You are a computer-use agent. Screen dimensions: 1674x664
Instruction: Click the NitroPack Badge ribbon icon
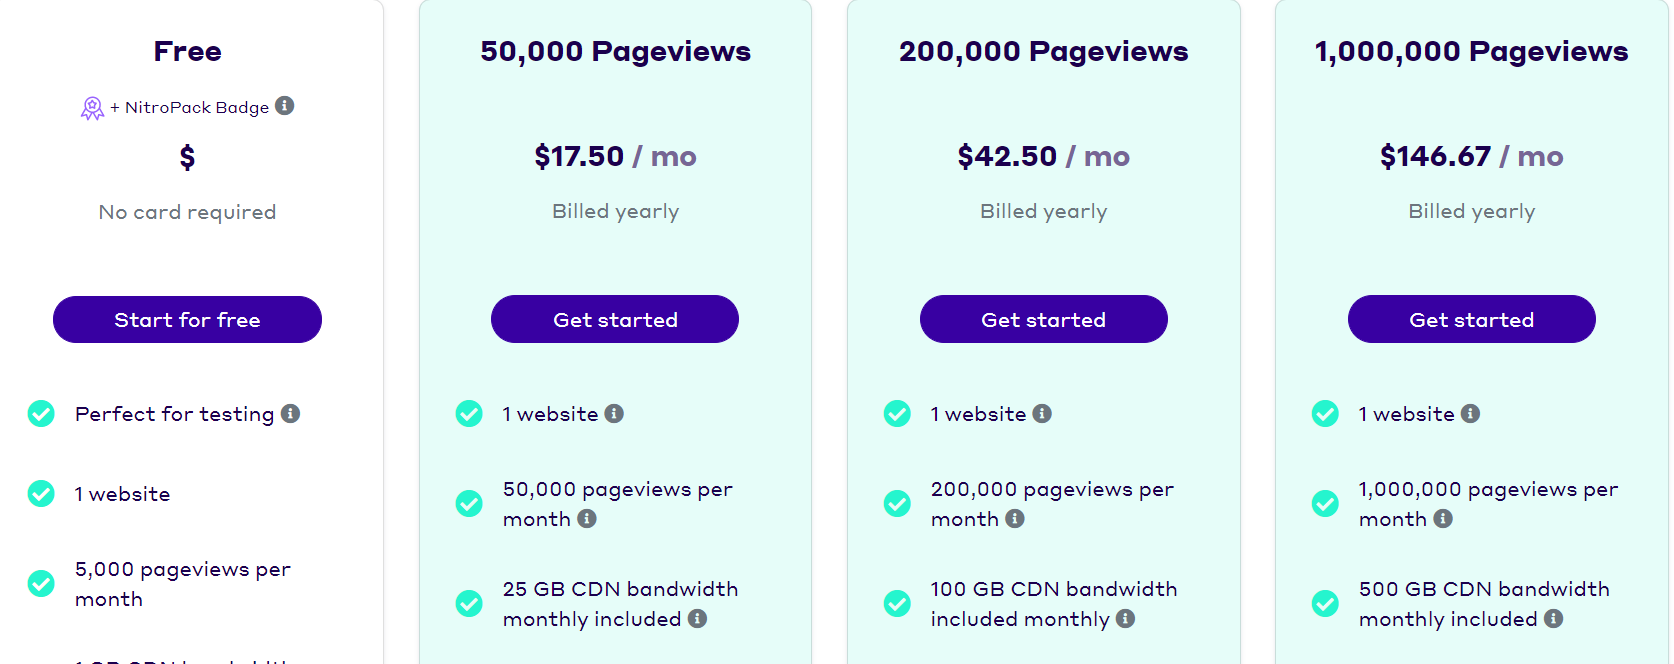click(x=92, y=108)
